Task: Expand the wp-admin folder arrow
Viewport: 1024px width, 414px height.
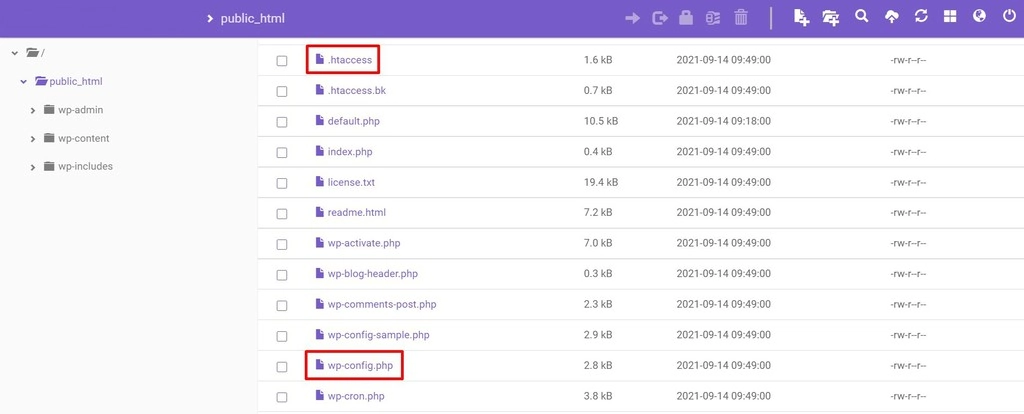Action: pyautogui.click(x=33, y=111)
